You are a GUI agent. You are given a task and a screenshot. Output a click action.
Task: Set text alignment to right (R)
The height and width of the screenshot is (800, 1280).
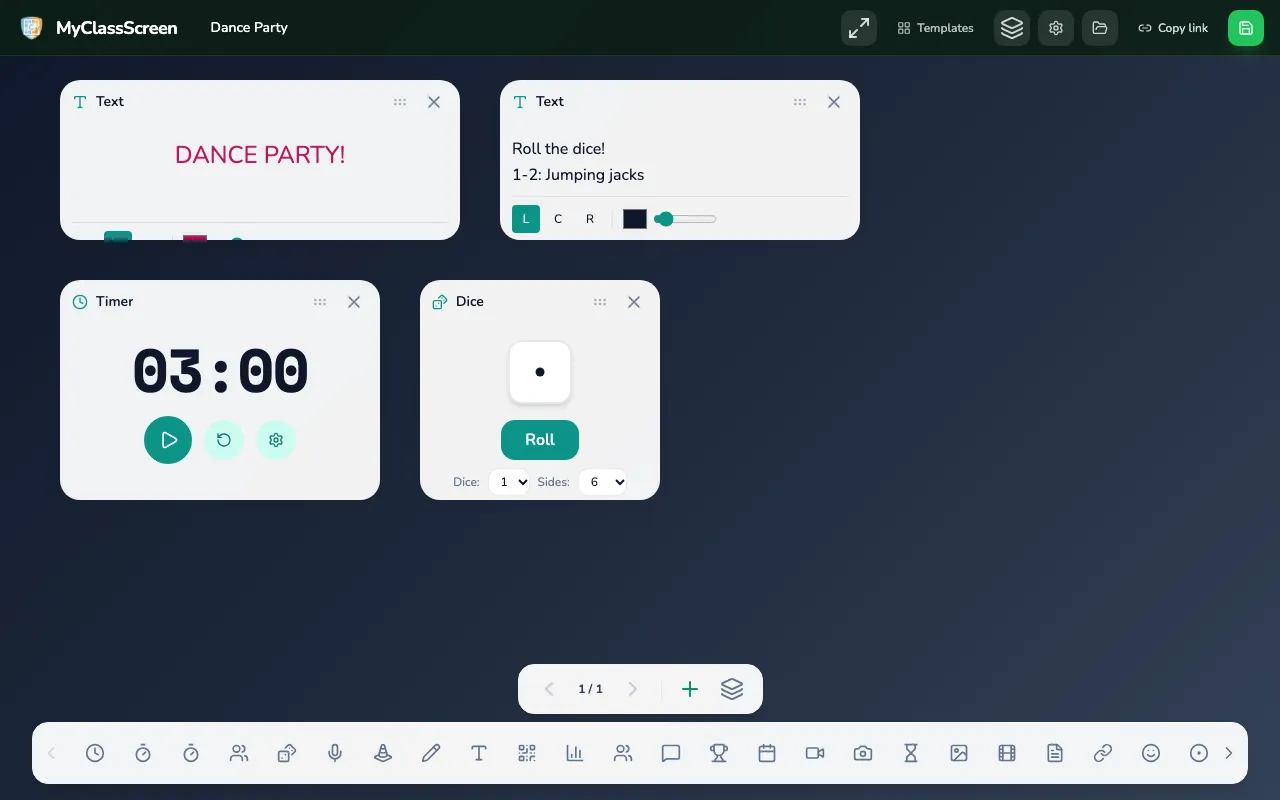(590, 219)
